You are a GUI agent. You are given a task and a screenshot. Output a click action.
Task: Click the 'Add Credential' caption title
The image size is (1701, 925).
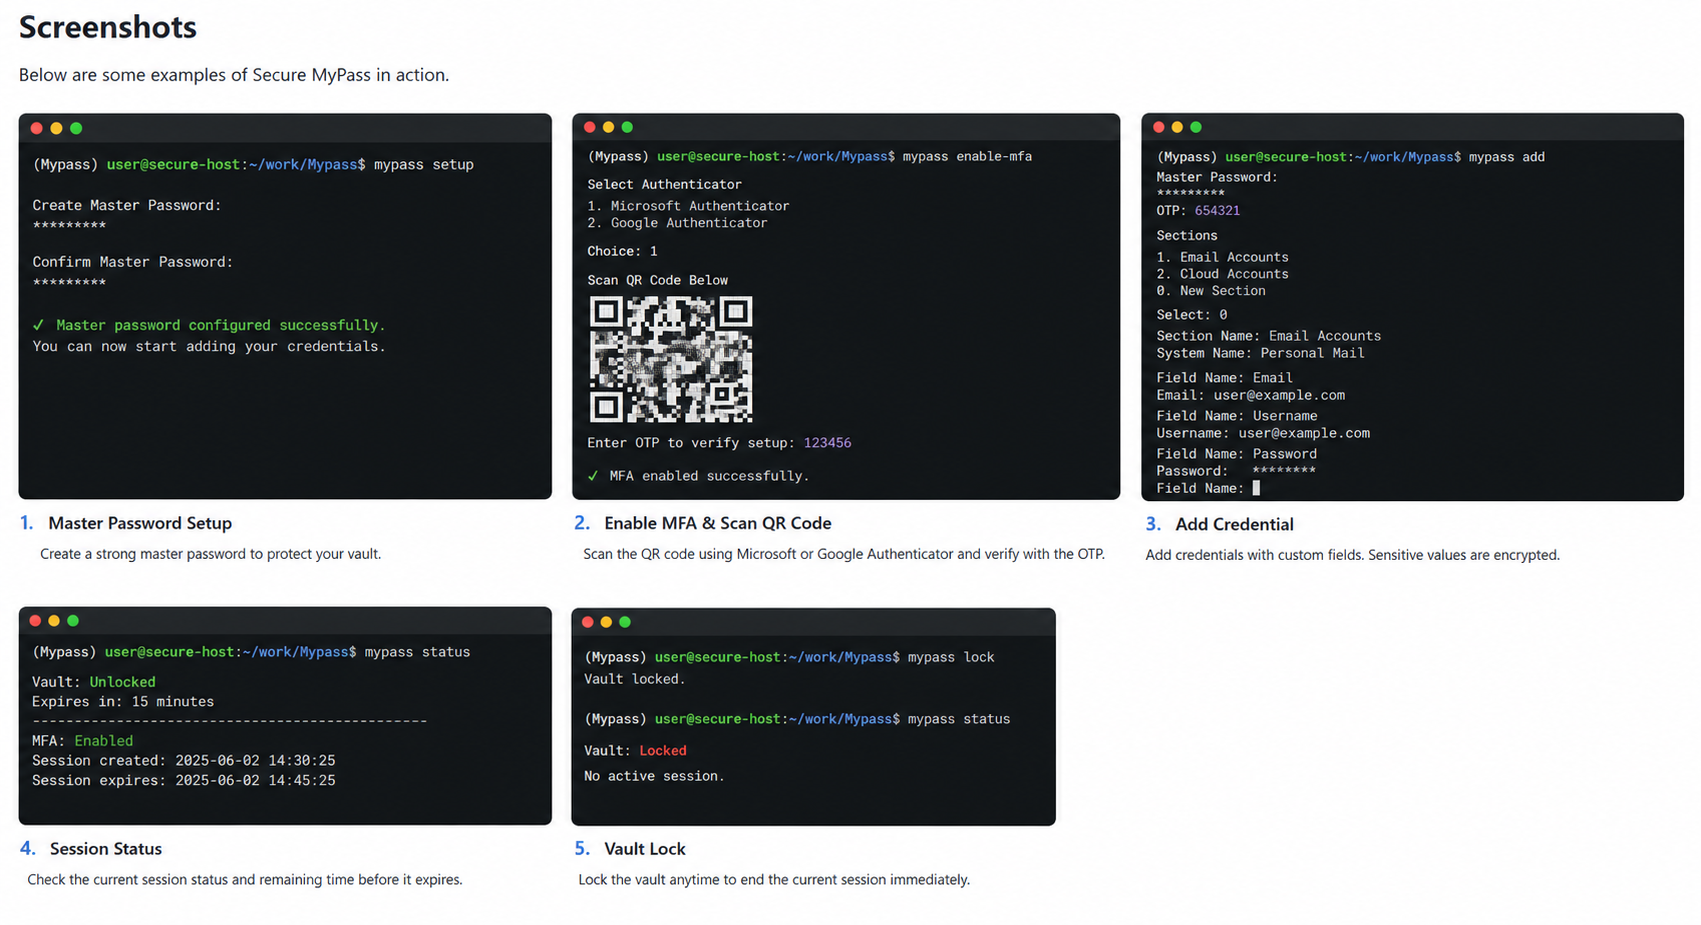coord(1234,524)
